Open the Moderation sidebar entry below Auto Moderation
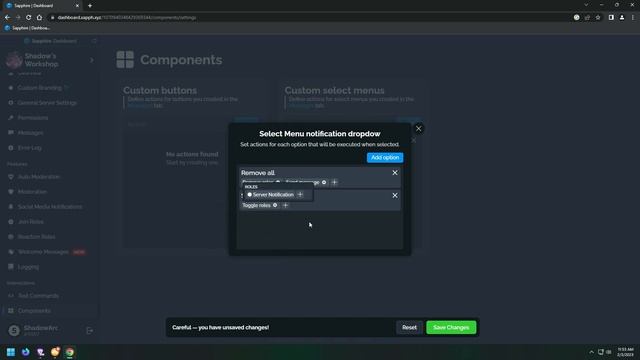640x360 pixels. tap(32, 191)
